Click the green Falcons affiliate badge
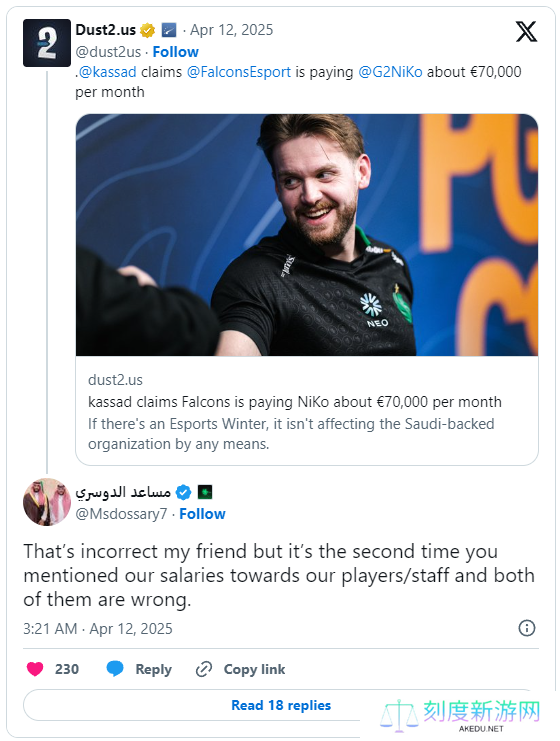 205,492
